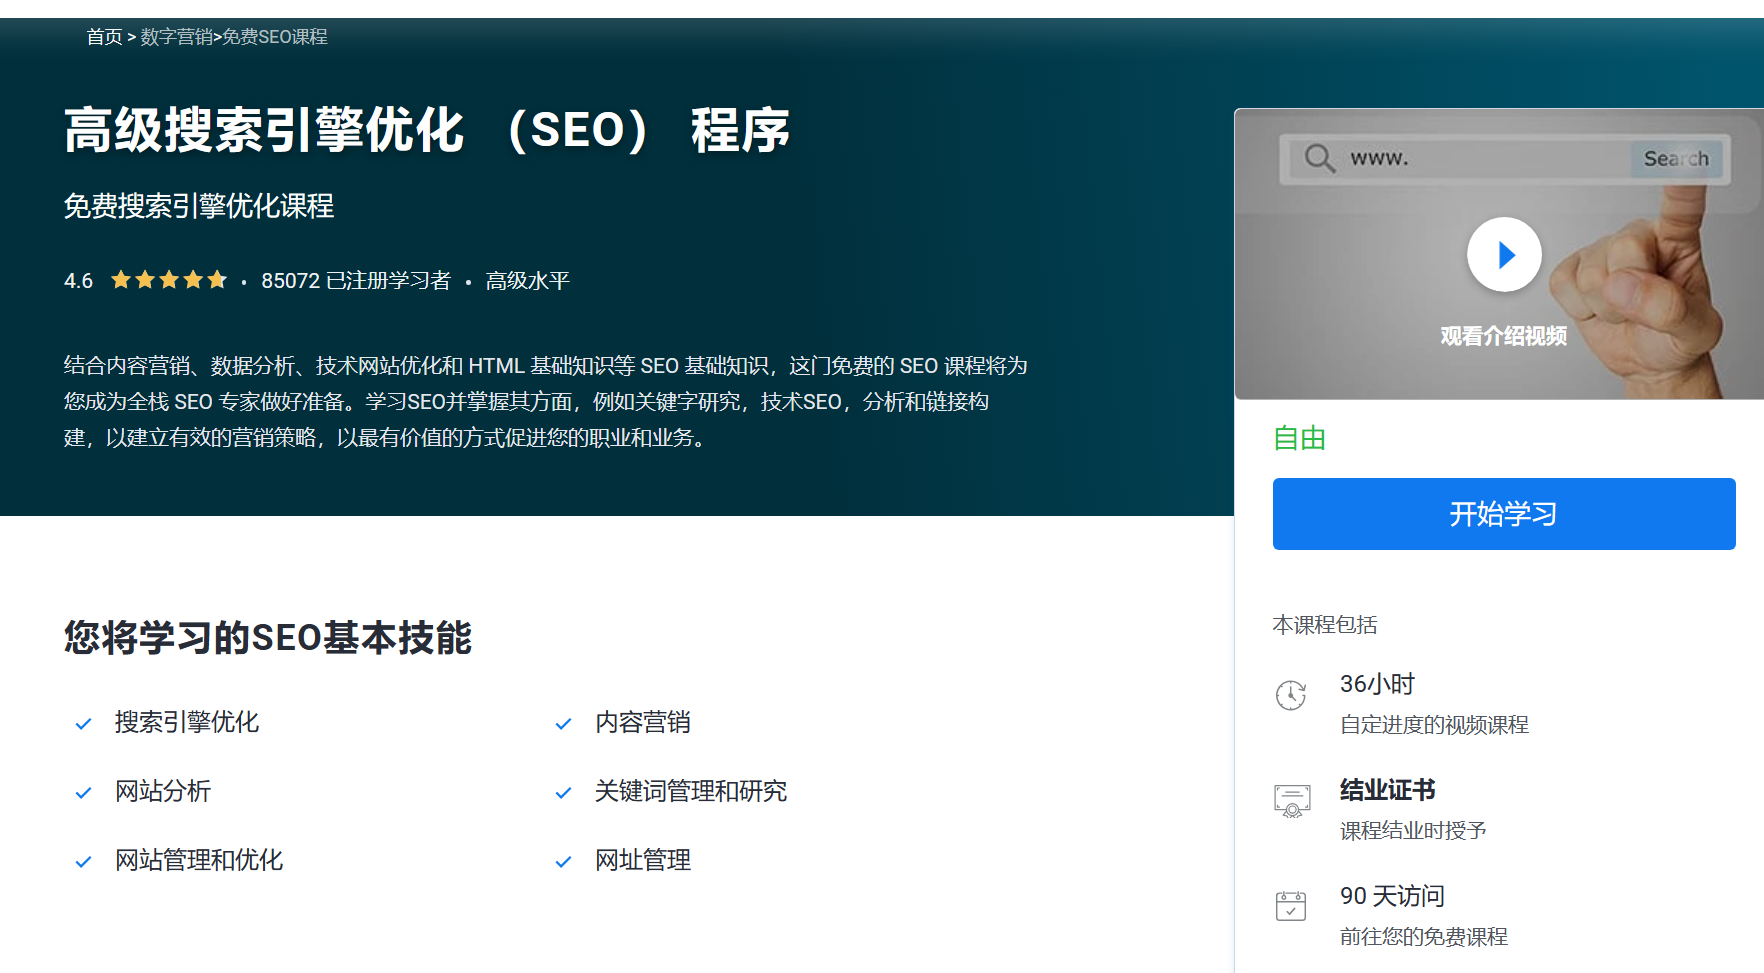Screen dimensions: 1764x973
Task: Click the five-star rating icons
Action: pyautogui.click(x=169, y=280)
